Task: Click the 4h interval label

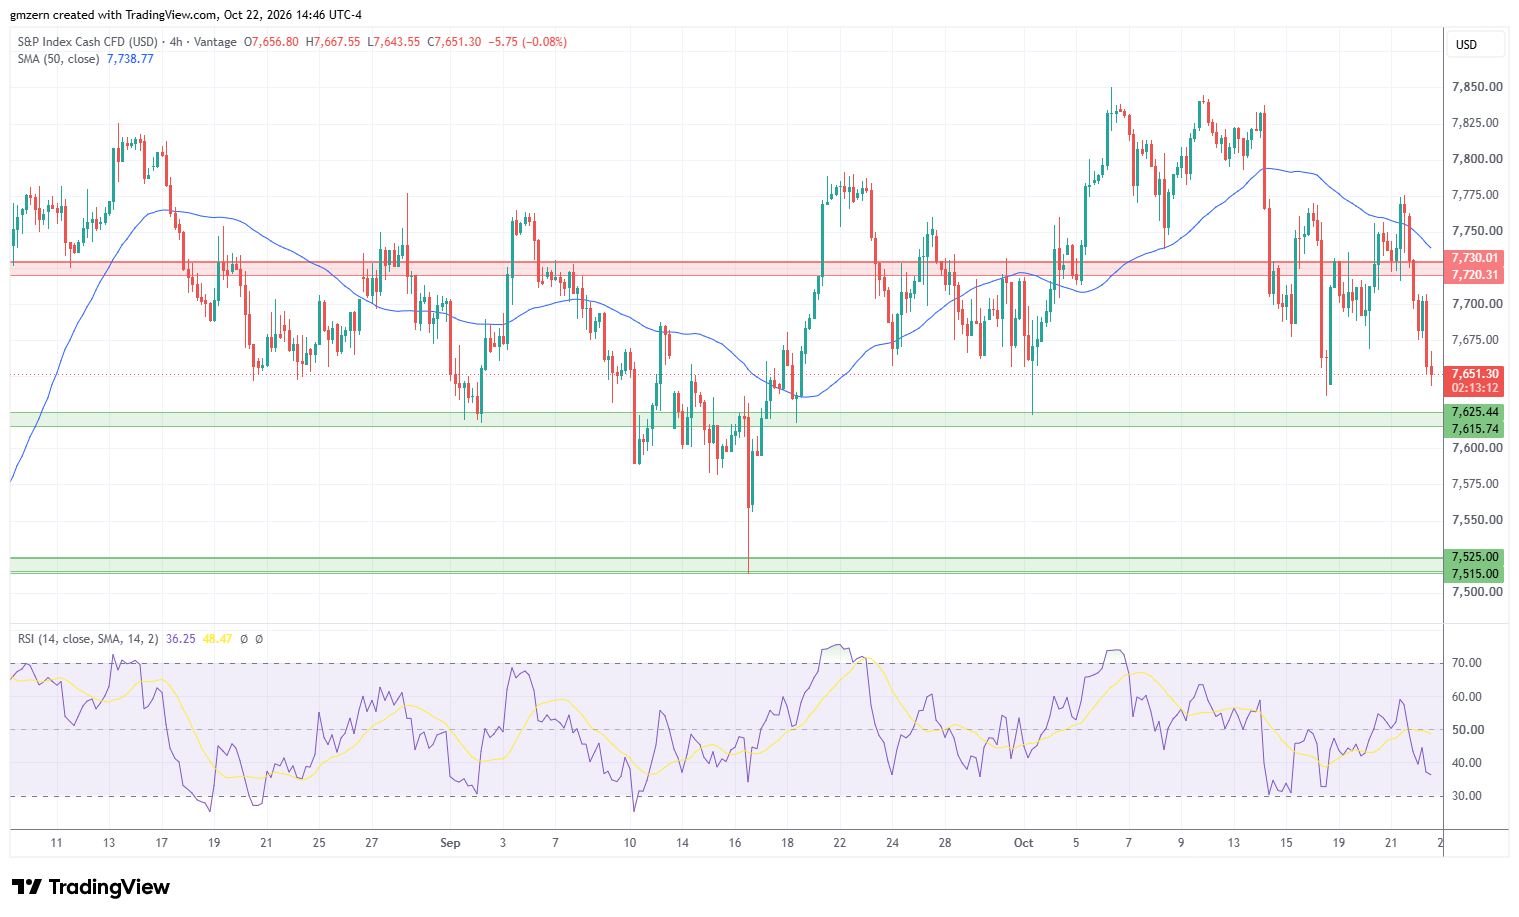Action: point(177,42)
